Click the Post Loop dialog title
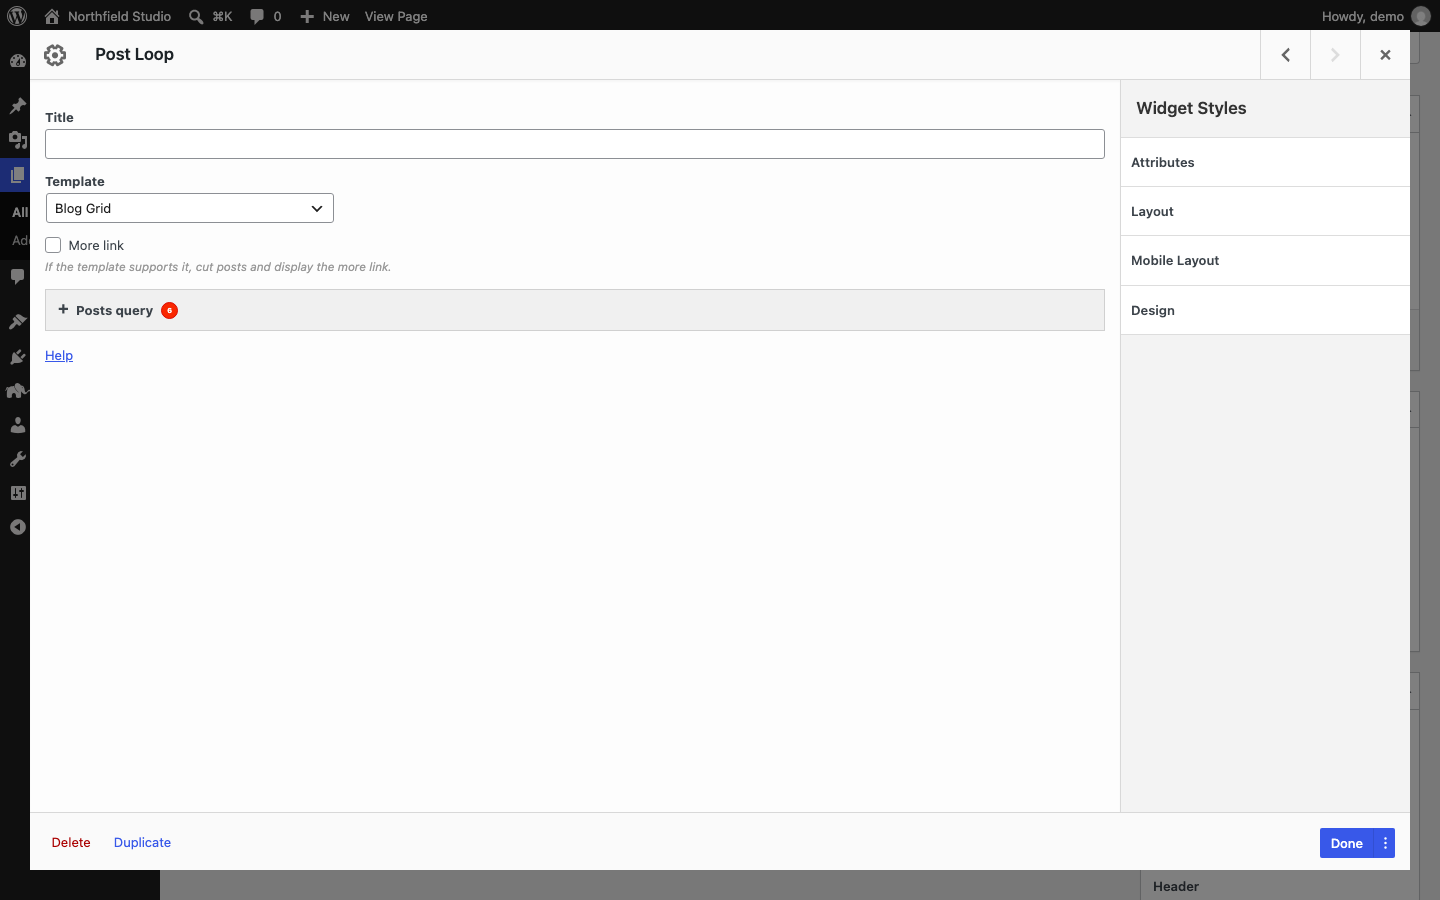The image size is (1440, 900). (x=134, y=54)
